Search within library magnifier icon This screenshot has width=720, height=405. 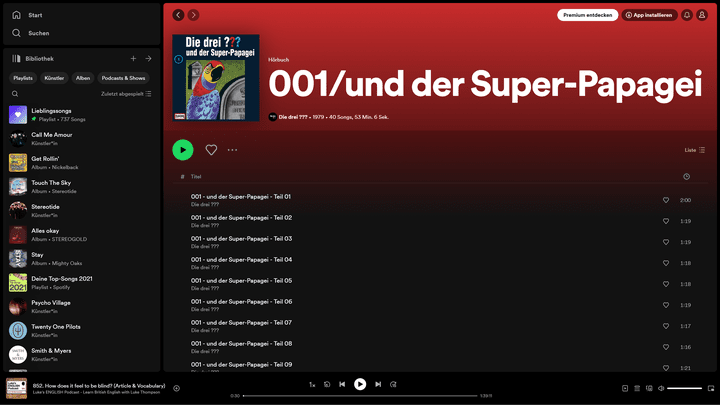click(15, 94)
